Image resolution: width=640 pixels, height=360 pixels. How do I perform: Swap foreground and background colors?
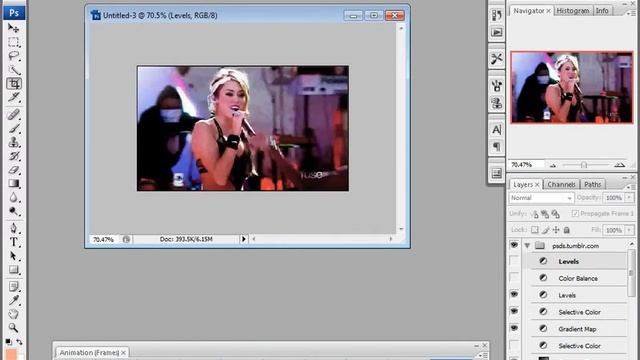19,342
